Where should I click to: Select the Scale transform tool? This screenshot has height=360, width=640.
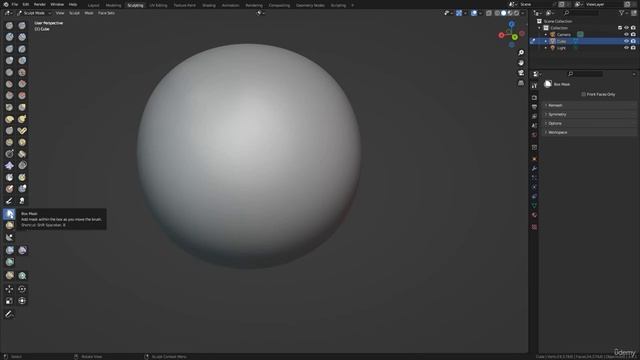coord(9,301)
